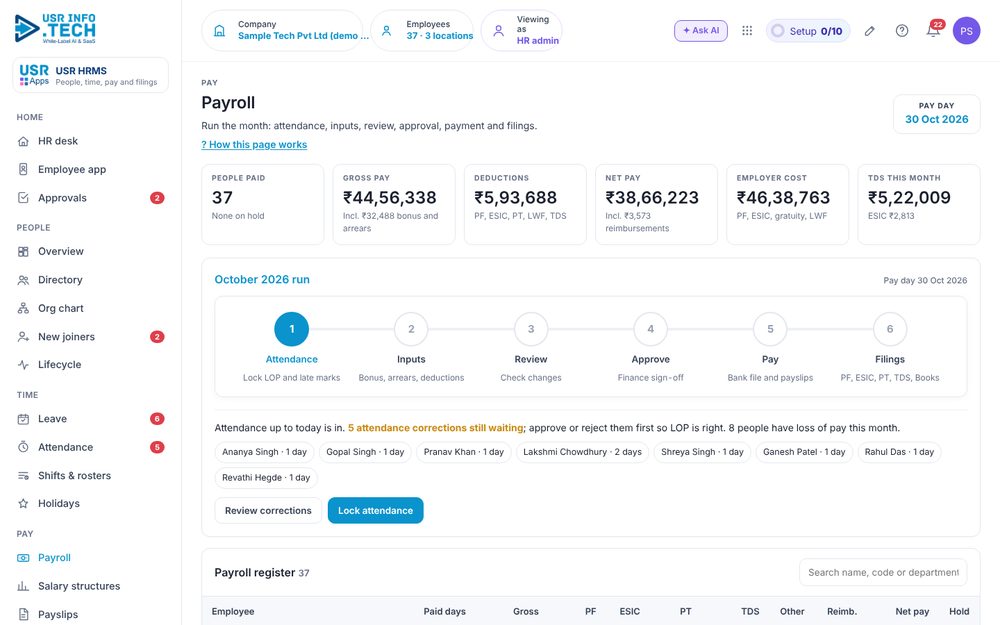Image resolution: width=1000 pixels, height=625 pixels.
Task: Open the help question-mark icon
Action: 902,31
